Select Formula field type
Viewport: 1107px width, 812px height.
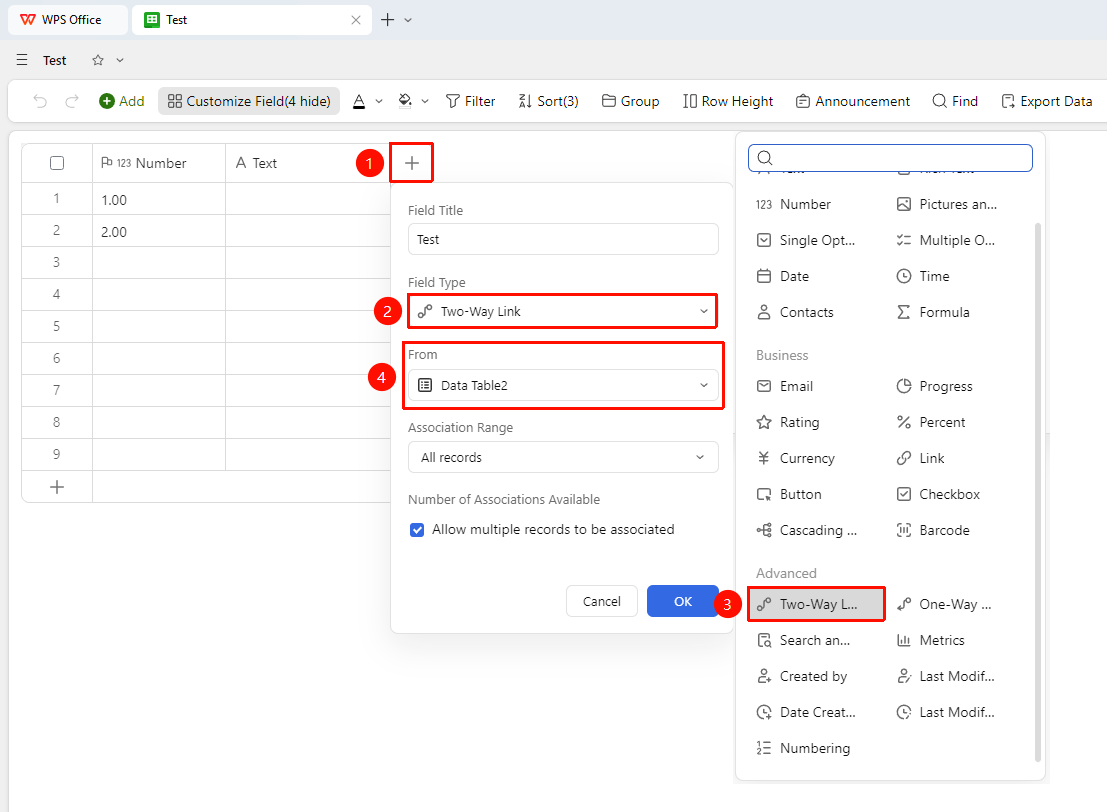933,312
